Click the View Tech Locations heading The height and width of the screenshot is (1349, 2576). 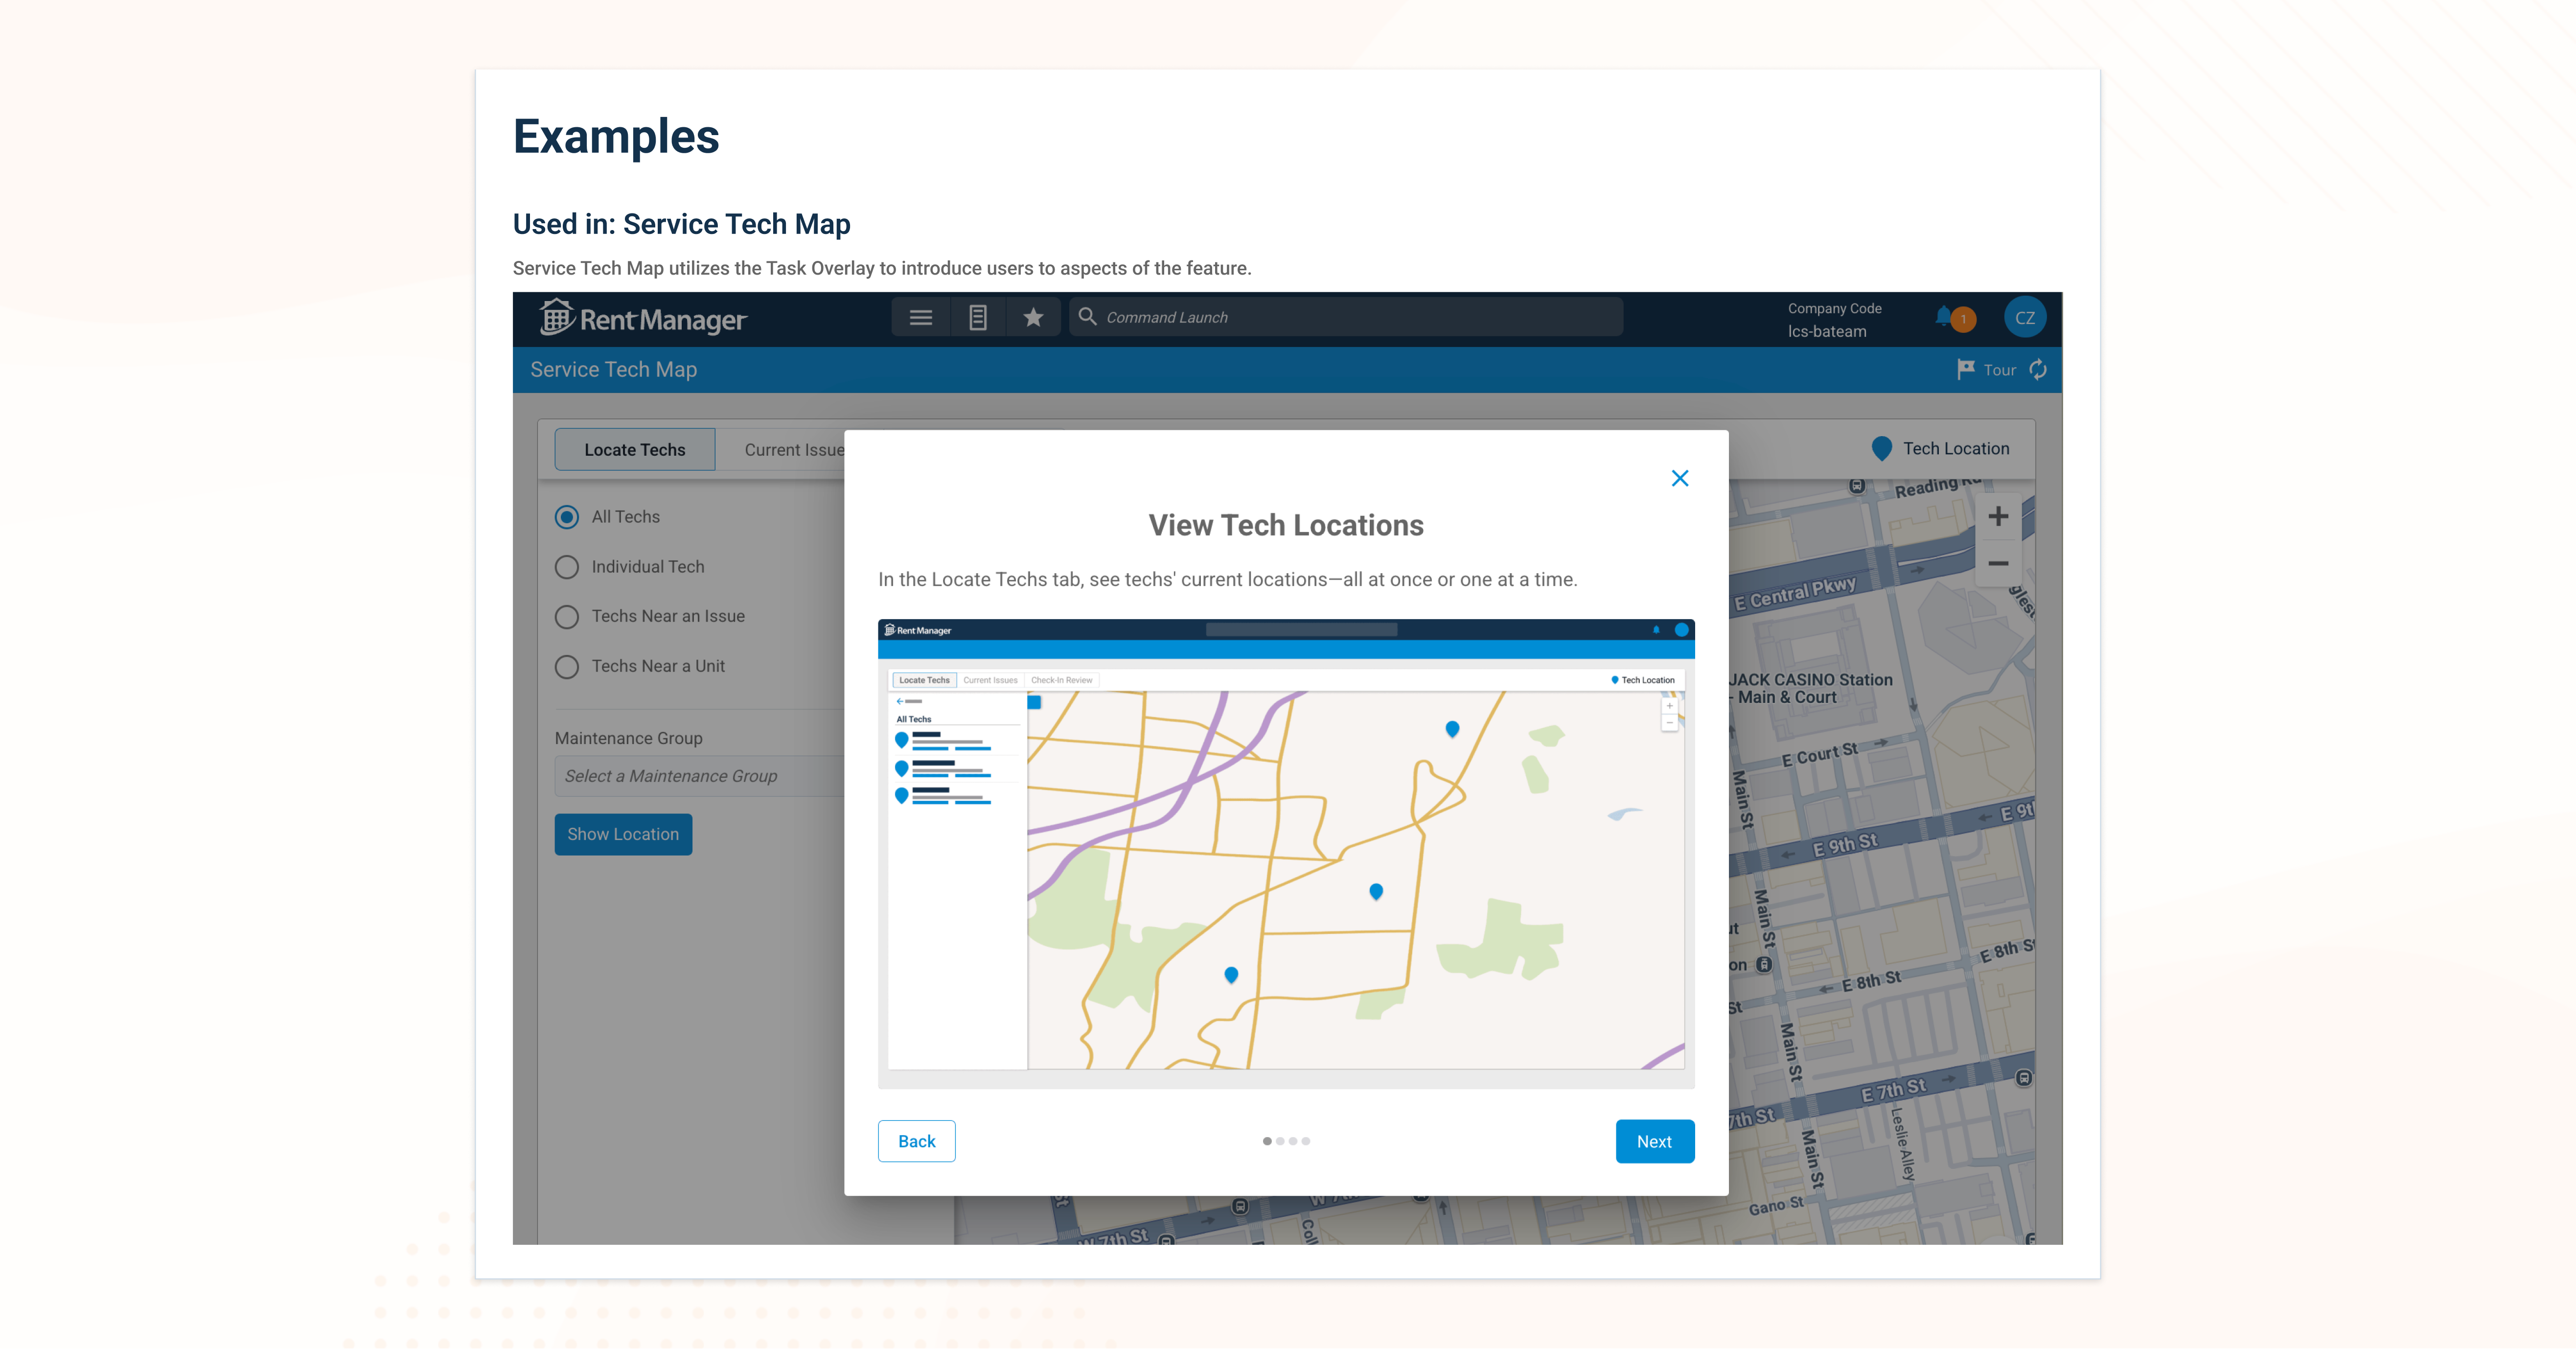1285,525
